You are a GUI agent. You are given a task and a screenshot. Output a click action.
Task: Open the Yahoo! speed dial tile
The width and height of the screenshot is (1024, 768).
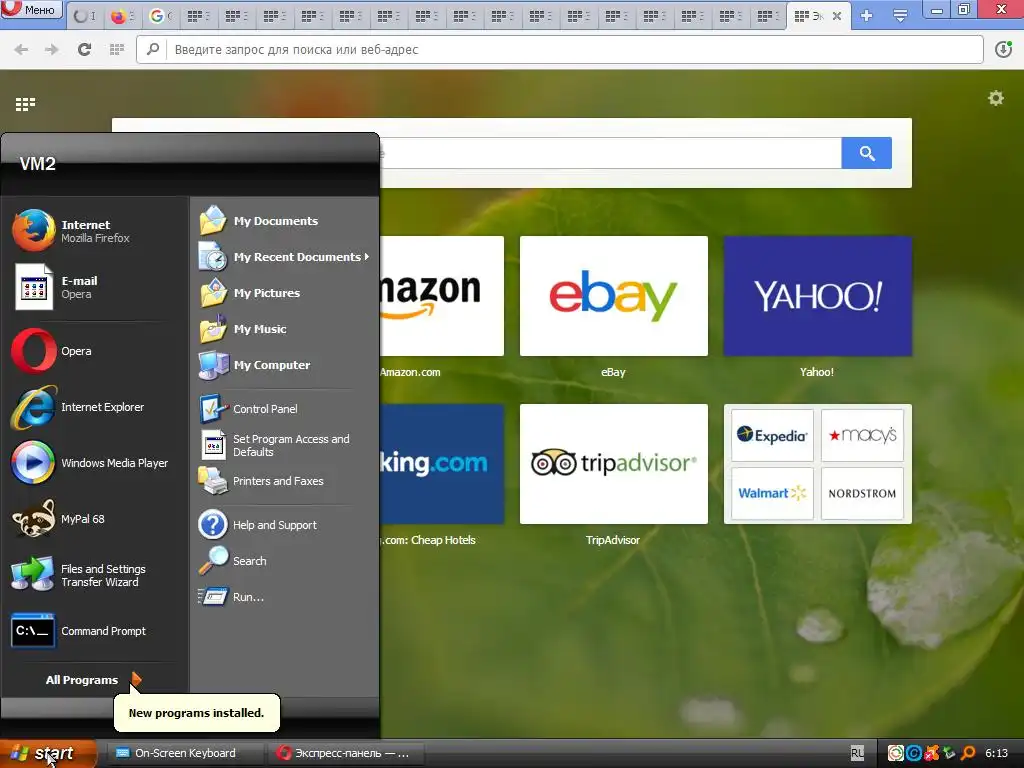[x=818, y=296]
